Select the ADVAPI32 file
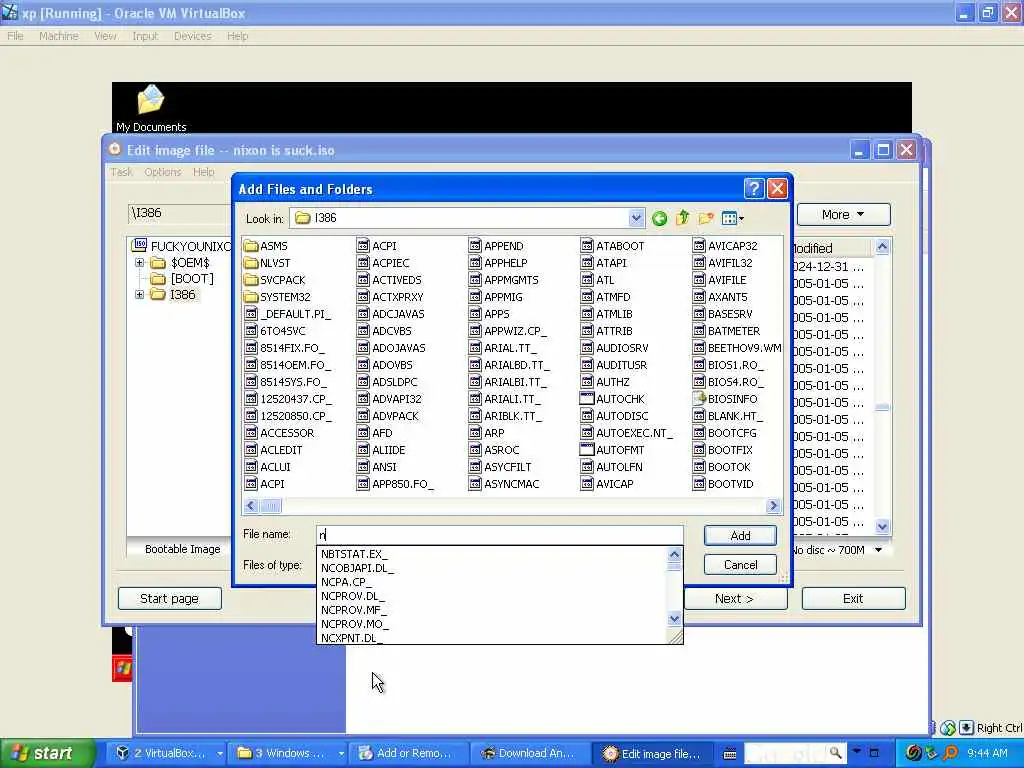 tap(389, 399)
